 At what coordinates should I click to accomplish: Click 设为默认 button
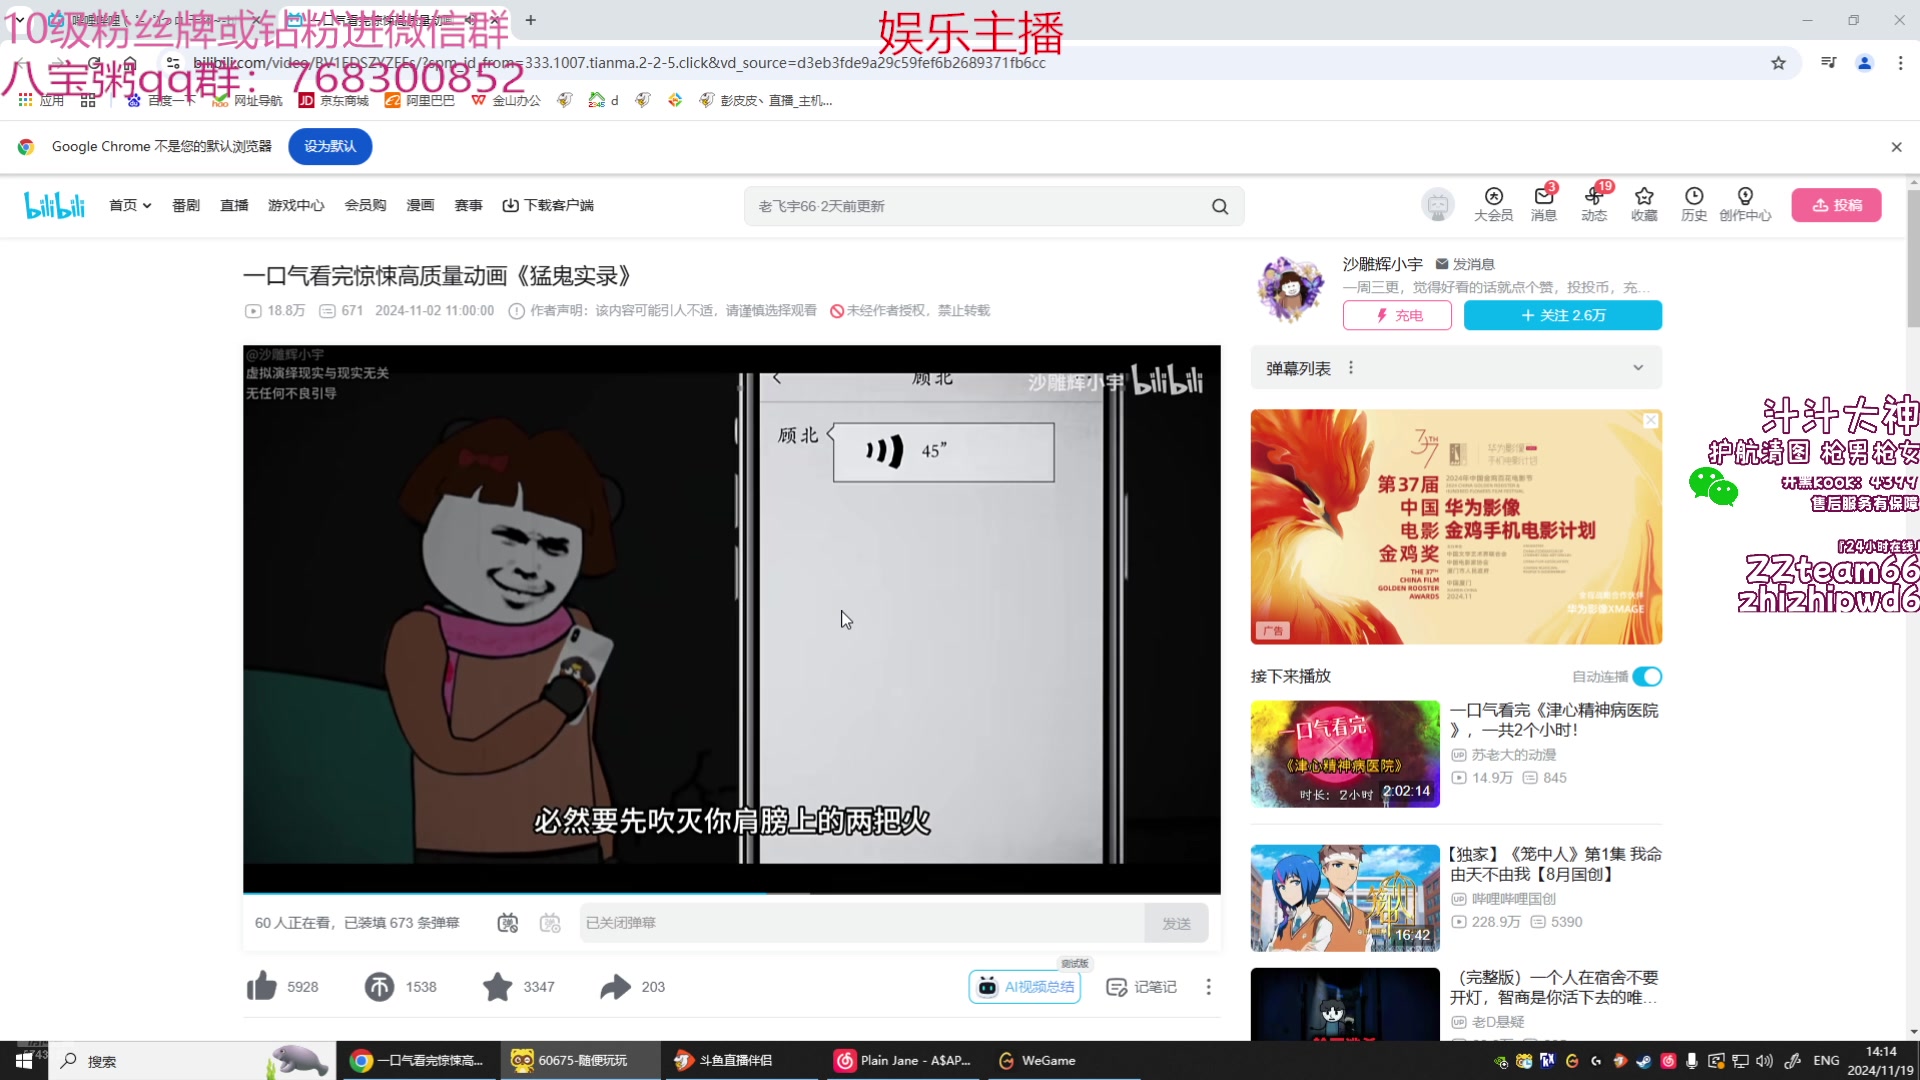tap(330, 146)
